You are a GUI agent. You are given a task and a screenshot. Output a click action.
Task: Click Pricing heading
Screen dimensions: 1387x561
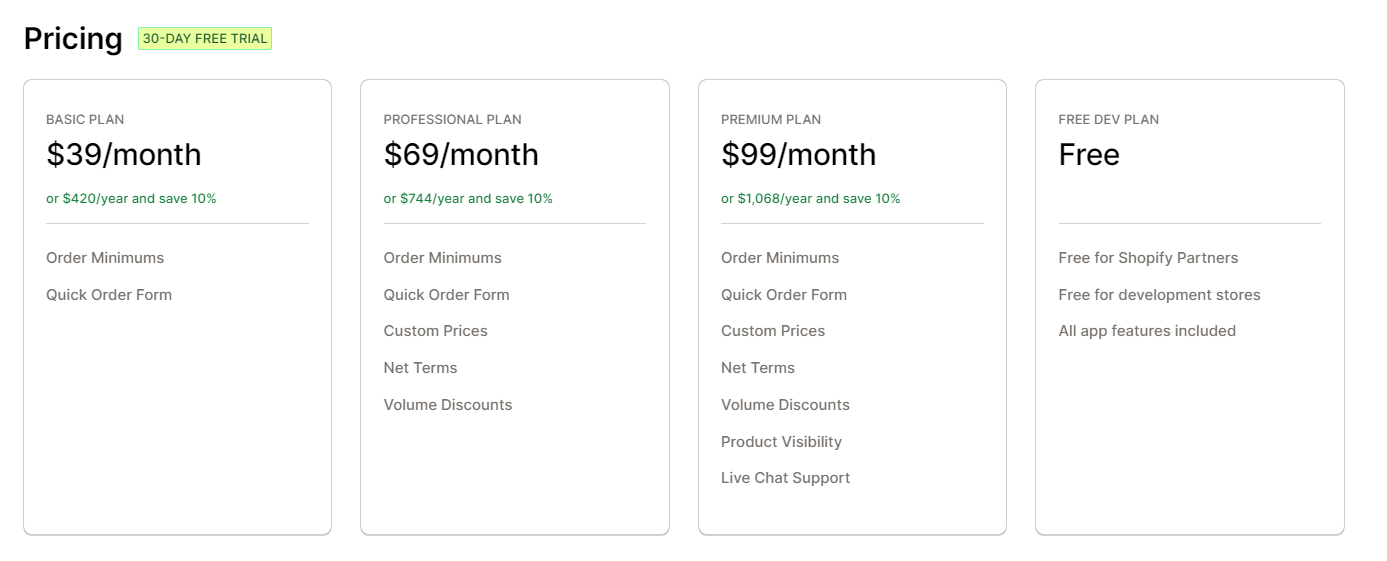click(x=73, y=39)
